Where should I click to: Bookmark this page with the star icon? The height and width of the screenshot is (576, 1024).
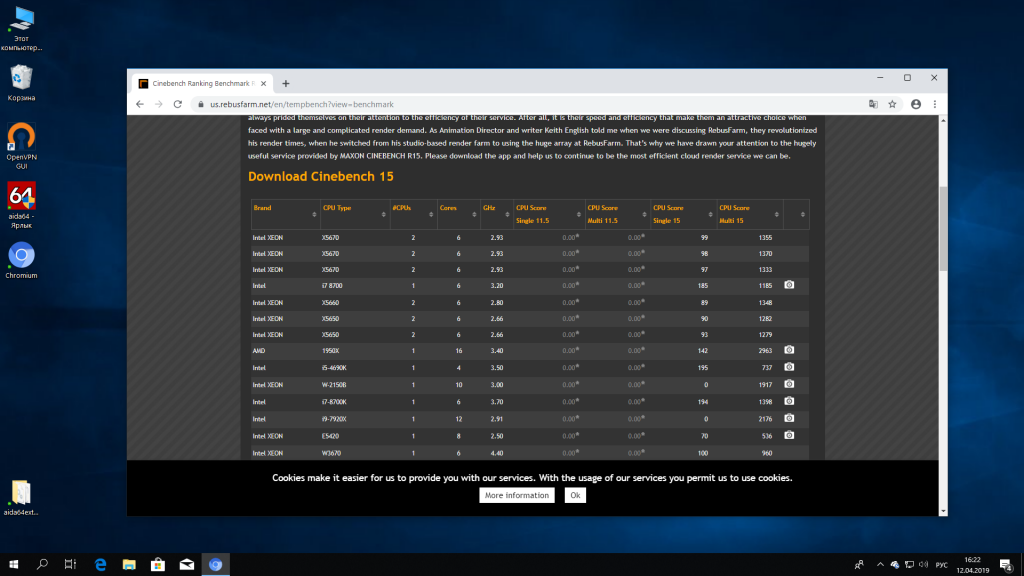[x=894, y=104]
